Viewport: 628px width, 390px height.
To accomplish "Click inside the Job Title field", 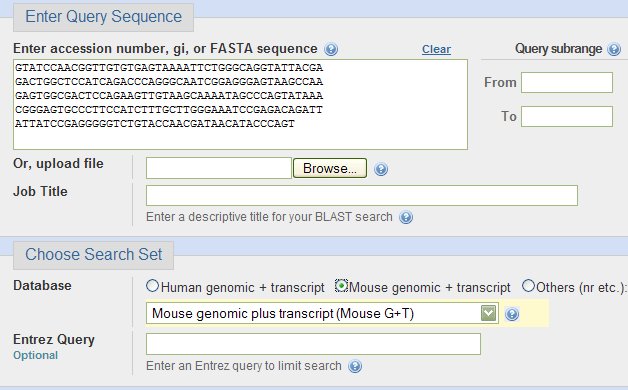I will tap(362, 195).
